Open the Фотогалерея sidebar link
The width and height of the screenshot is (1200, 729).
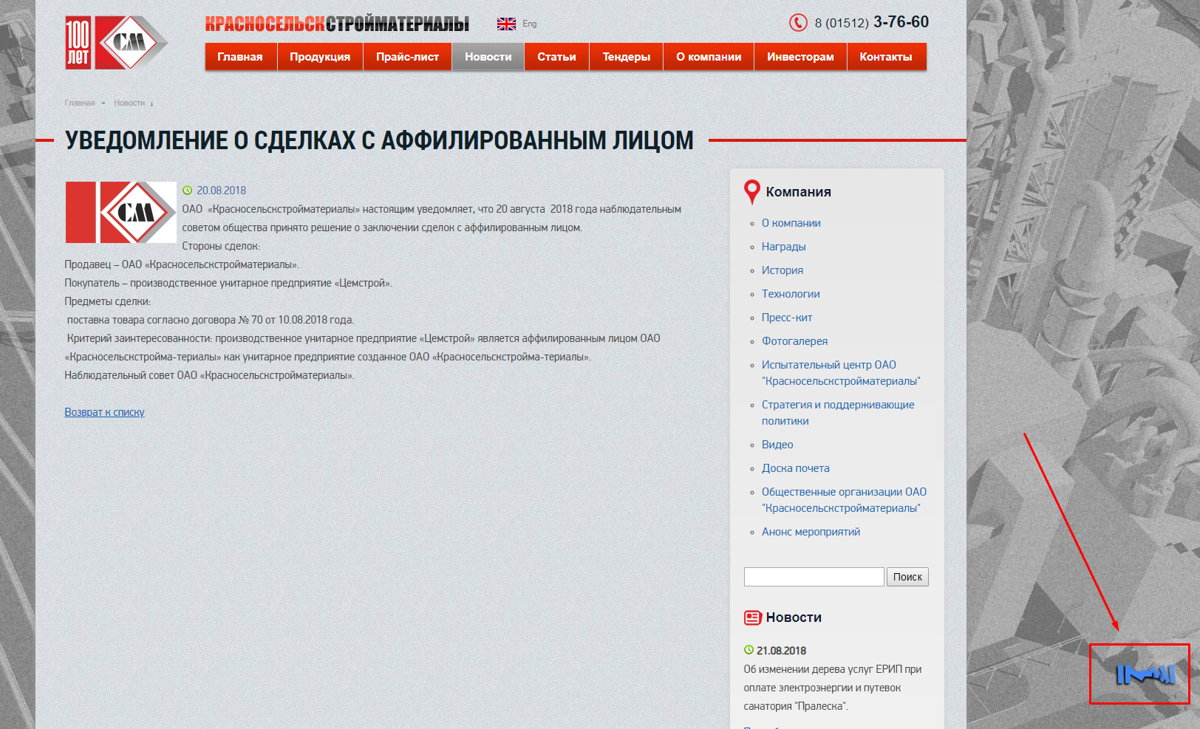(x=794, y=341)
